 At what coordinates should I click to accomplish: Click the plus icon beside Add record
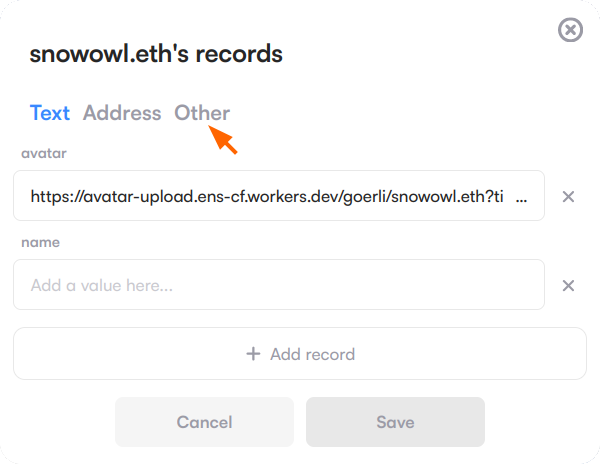(253, 354)
